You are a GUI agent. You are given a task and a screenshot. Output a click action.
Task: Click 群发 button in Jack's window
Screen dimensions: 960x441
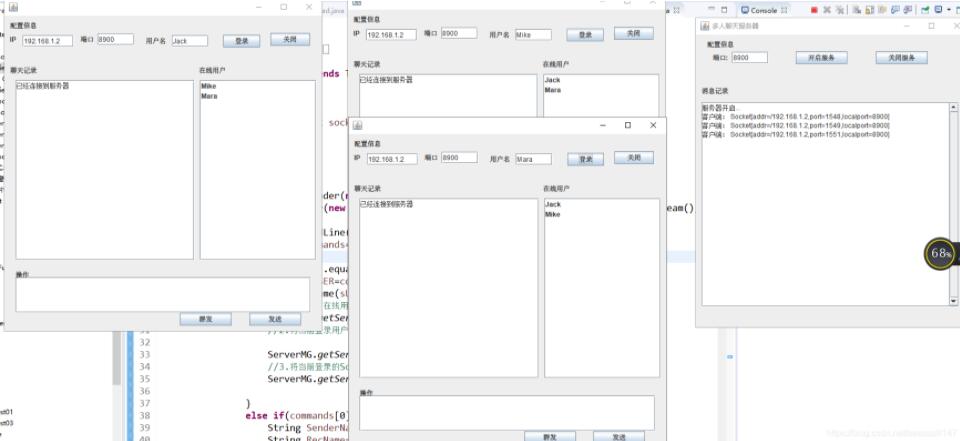click(x=206, y=319)
